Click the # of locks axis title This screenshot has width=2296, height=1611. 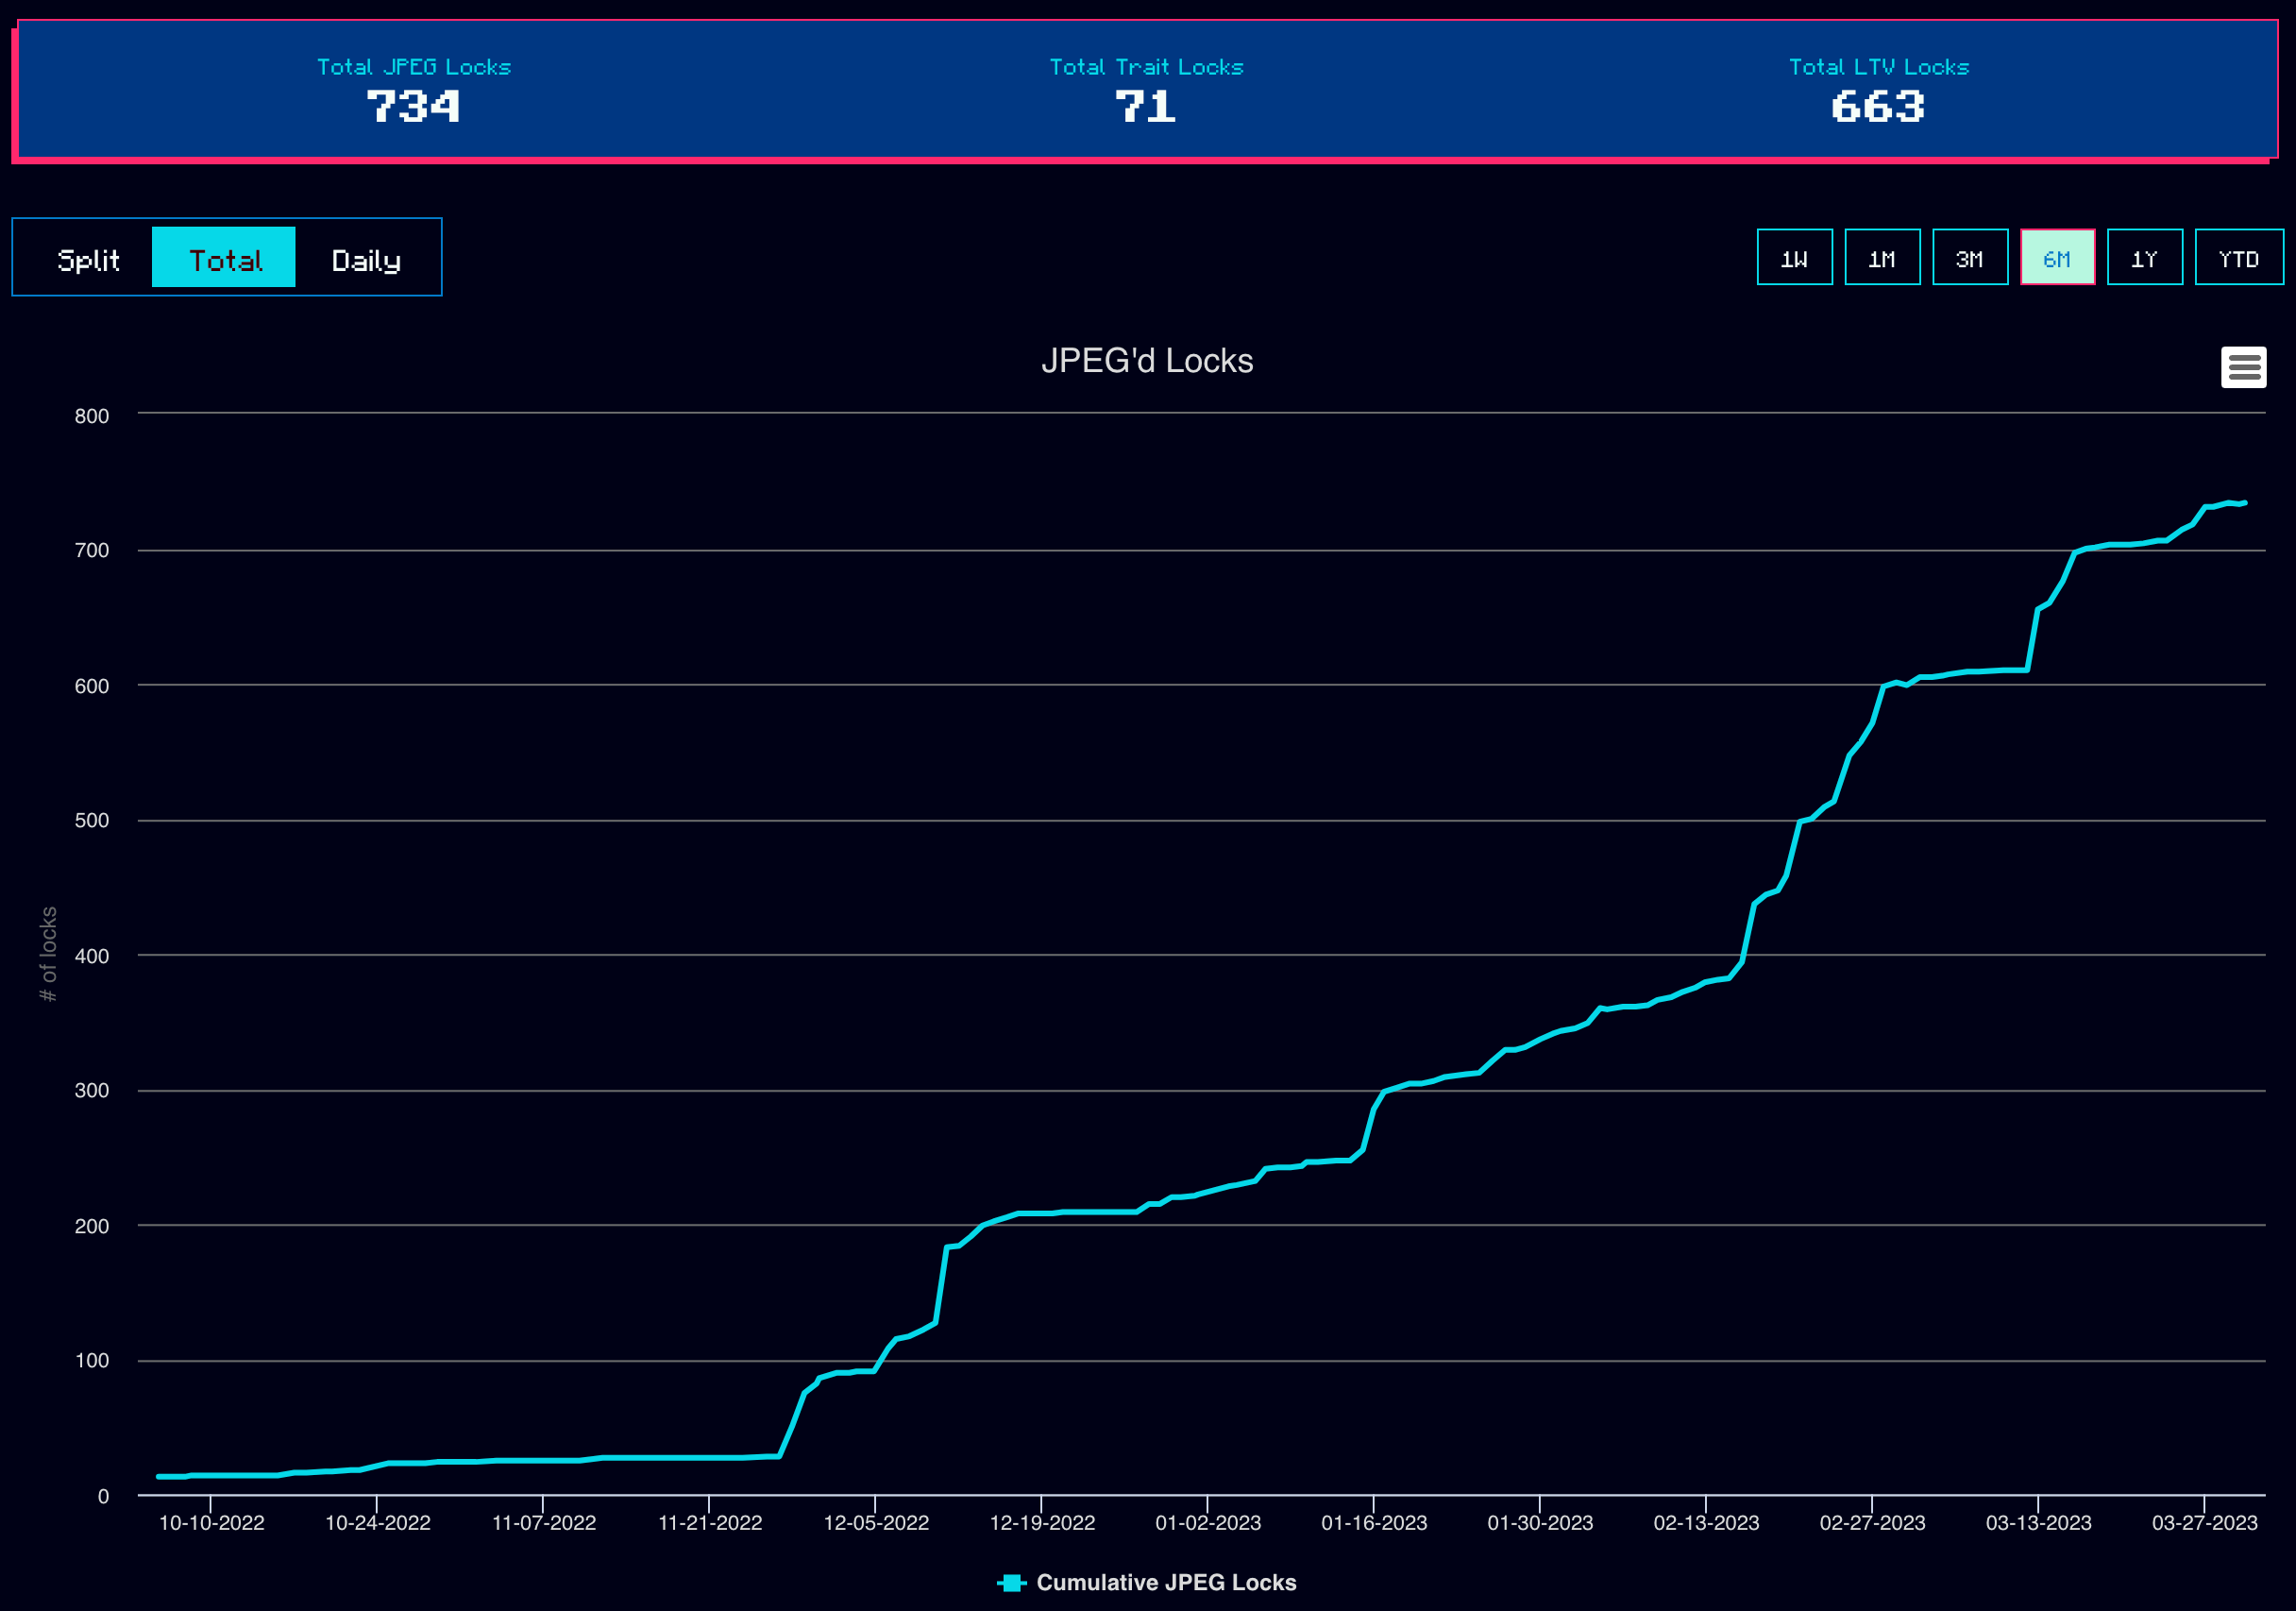pyautogui.click(x=48, y=953)
